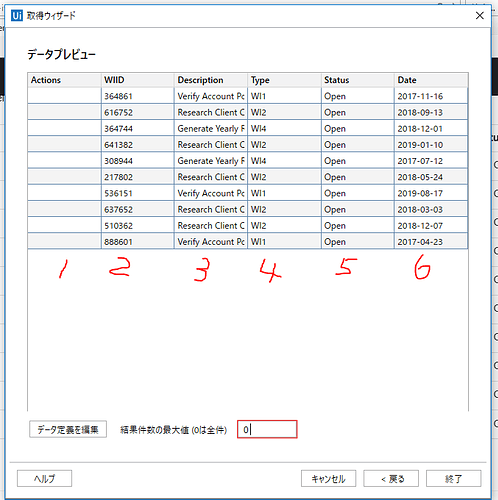Click the データ定義を編集 button
This screenshot has width=498, height=500.
[68, 429]
